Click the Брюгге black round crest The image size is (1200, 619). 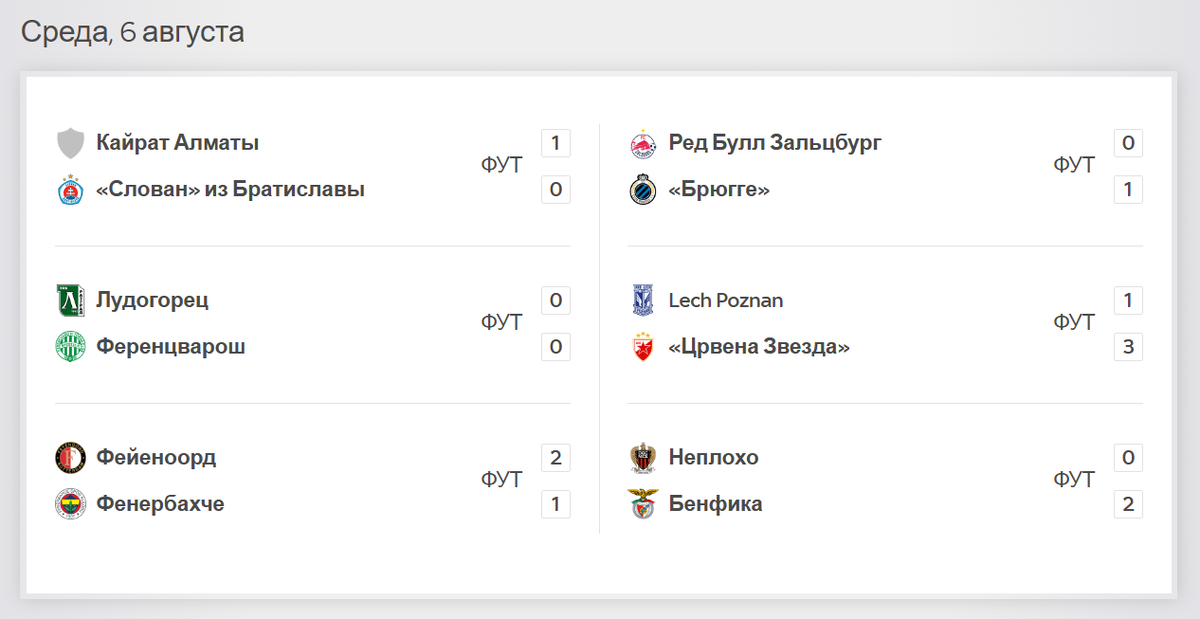642,190
